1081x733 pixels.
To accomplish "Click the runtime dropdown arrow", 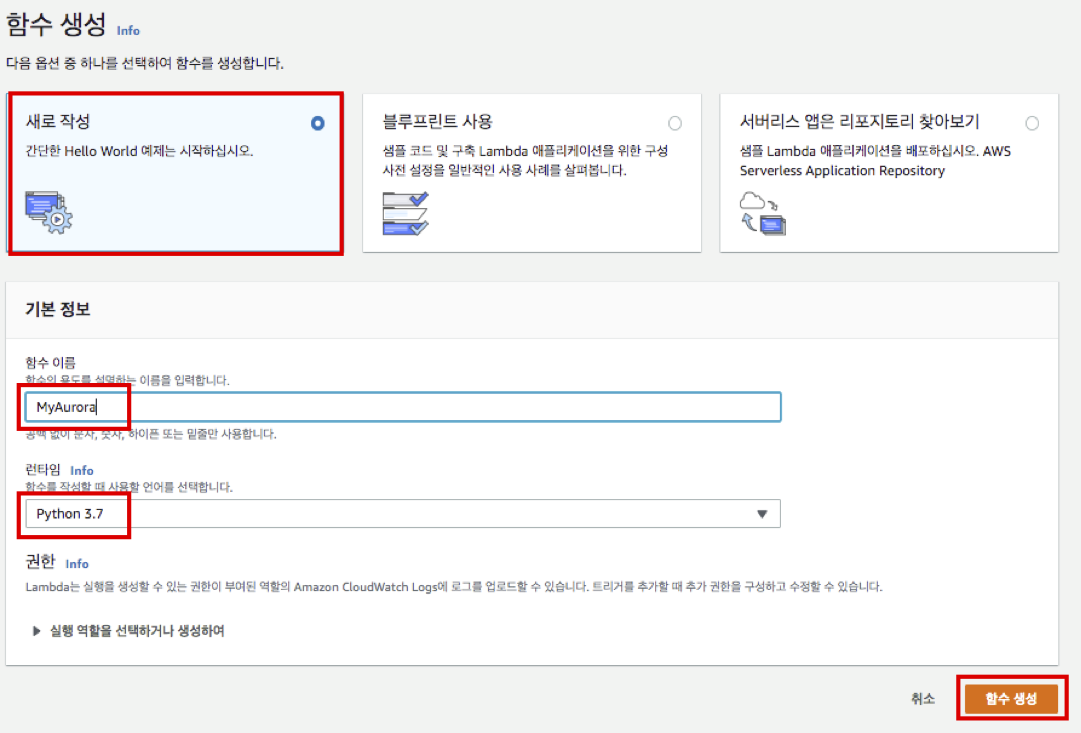I will pos(761,514).
